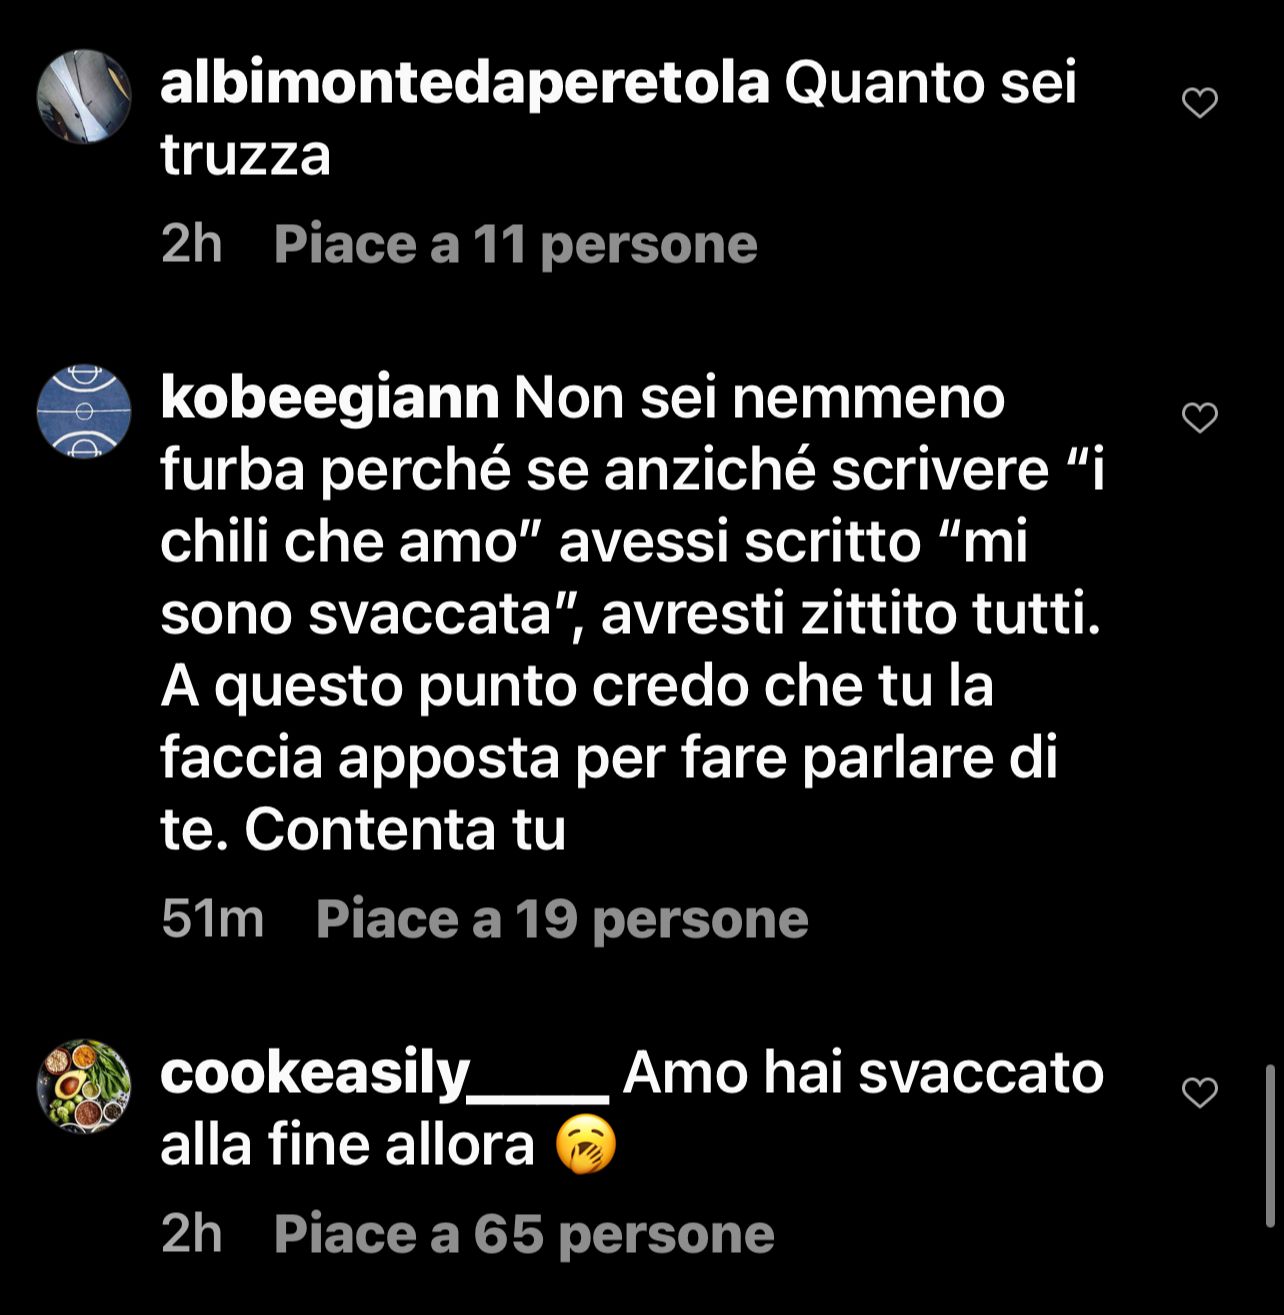Viewport: 1284px width, 1315px height.
Task: Open kobeegiann's basketball court avatar
Action: [84, 412]
